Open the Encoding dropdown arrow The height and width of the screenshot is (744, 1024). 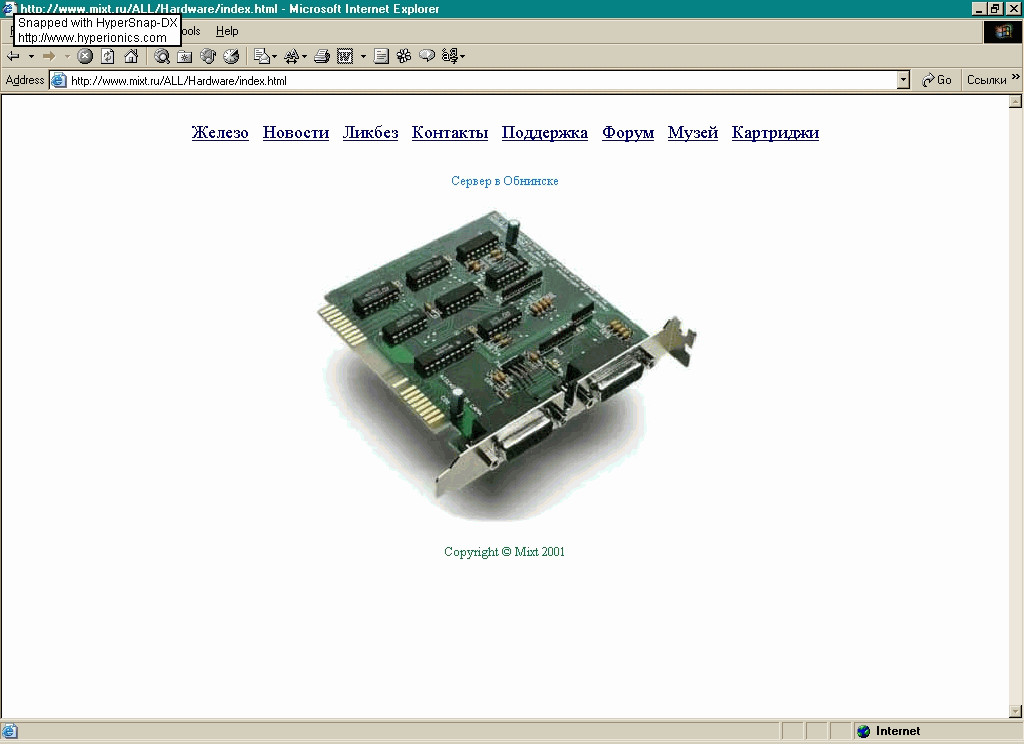click(x=462, y=57)
